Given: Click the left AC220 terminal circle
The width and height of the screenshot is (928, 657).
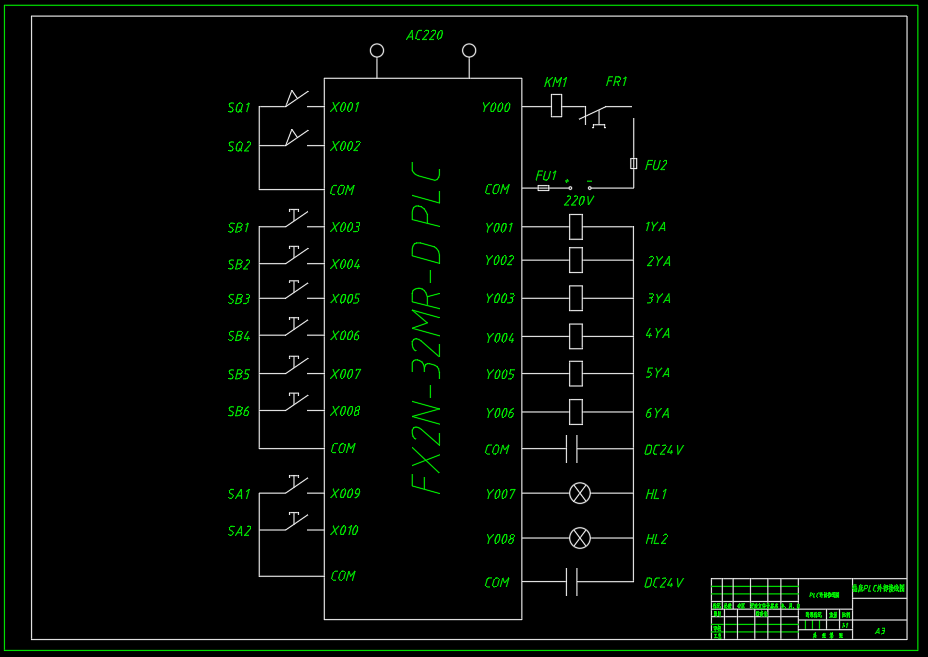Looking at the screenshot, I should coord(376,51).
